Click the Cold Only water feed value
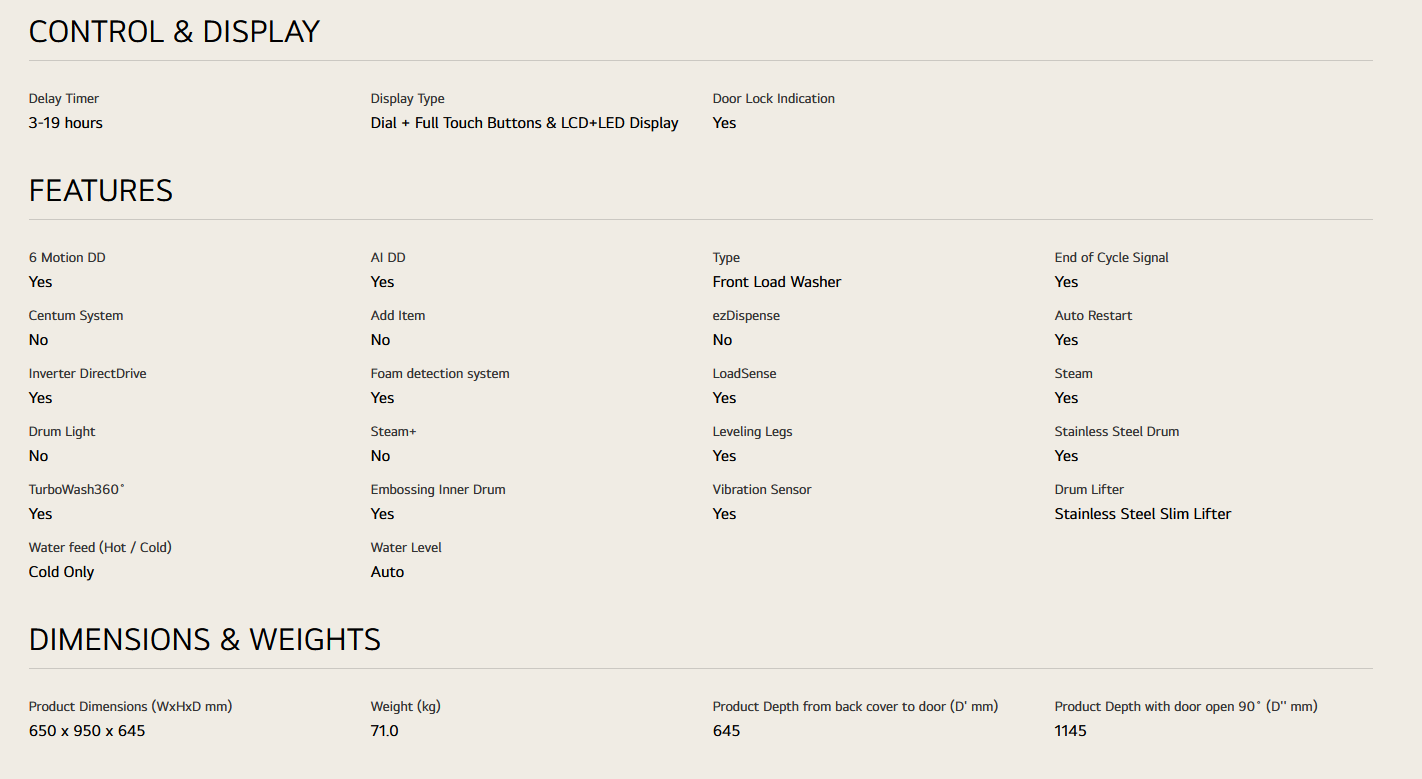The image size is (1422, 779). click(x=61, y=572)
